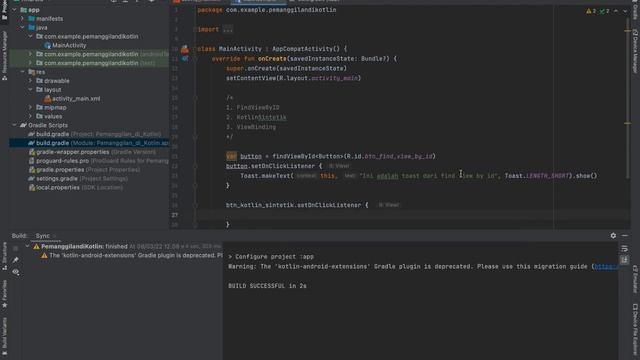Click the activity_main.xml file icon
Viewport: 640px width, 360px height.
coord(47,98)
